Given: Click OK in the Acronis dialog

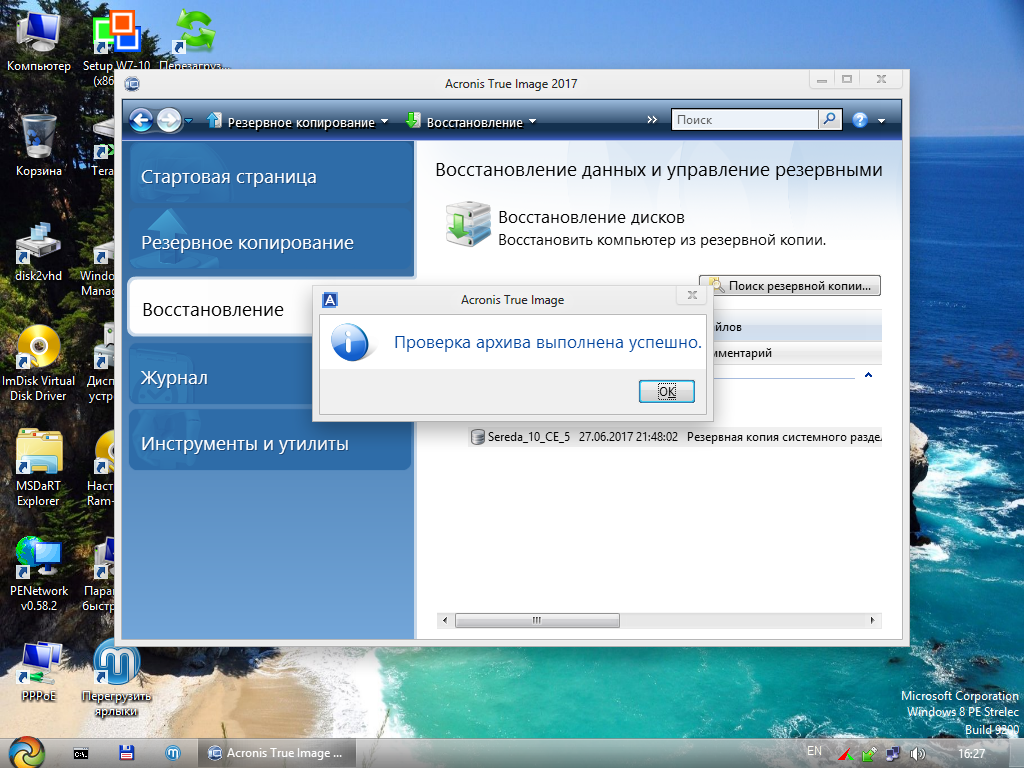Looking at the screenshot, I should (x=666, y=391).
